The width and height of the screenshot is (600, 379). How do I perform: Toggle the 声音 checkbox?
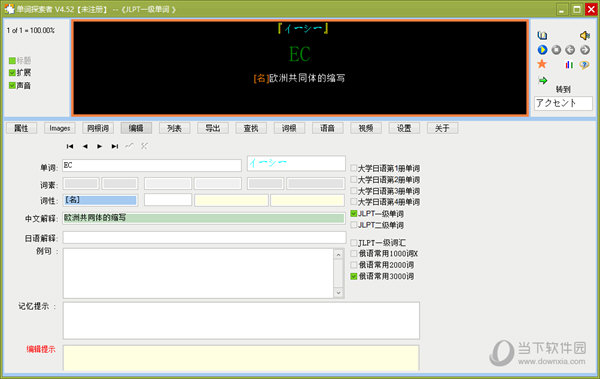[12, 85]
